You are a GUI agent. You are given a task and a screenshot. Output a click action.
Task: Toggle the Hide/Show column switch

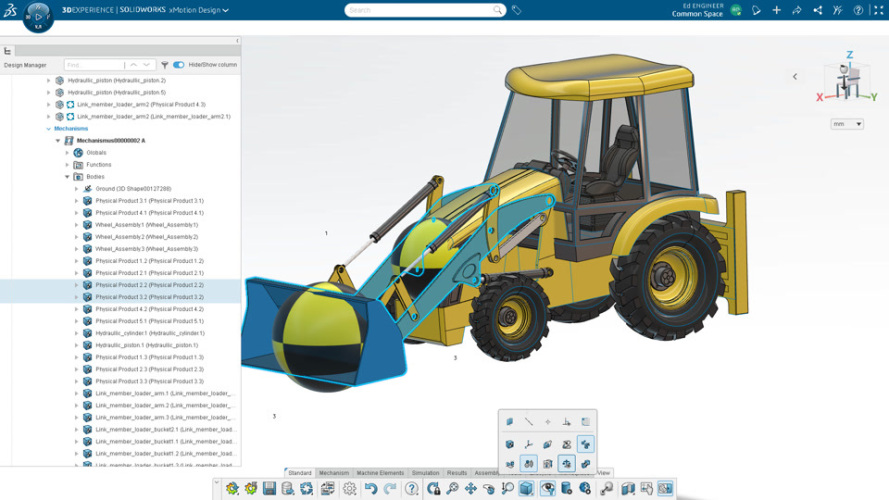coord(179,65)
